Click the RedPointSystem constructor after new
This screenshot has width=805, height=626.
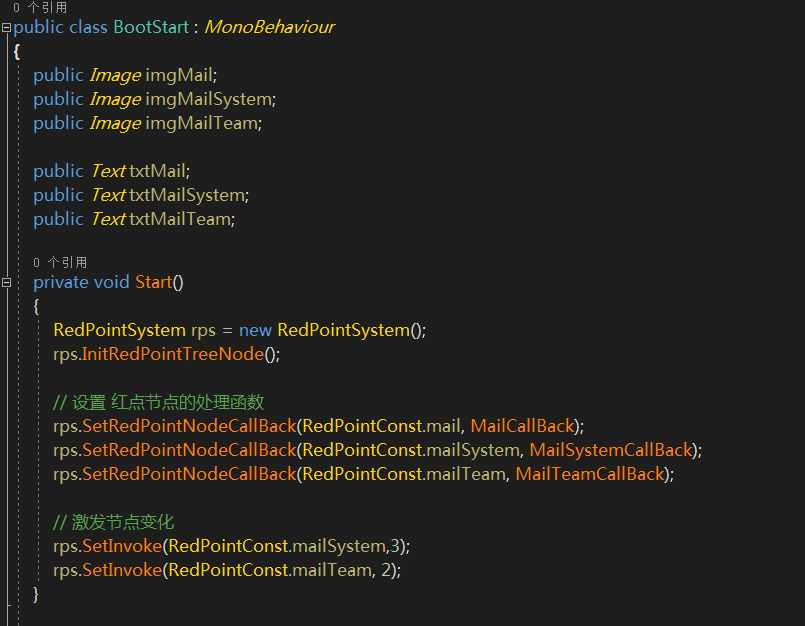[x=343, y=330]
